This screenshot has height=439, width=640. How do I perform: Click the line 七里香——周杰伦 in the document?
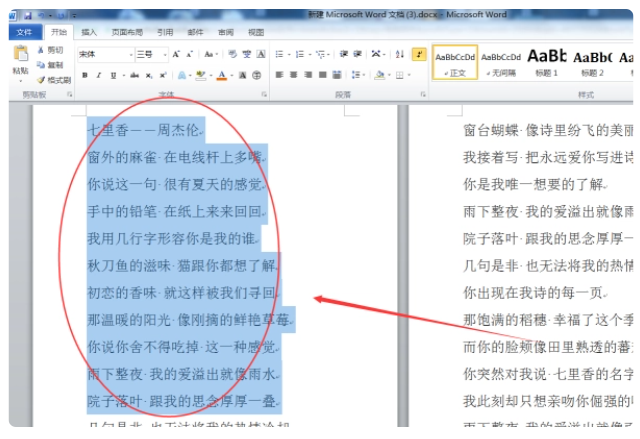pyautogui.click(x=144, y=130)
